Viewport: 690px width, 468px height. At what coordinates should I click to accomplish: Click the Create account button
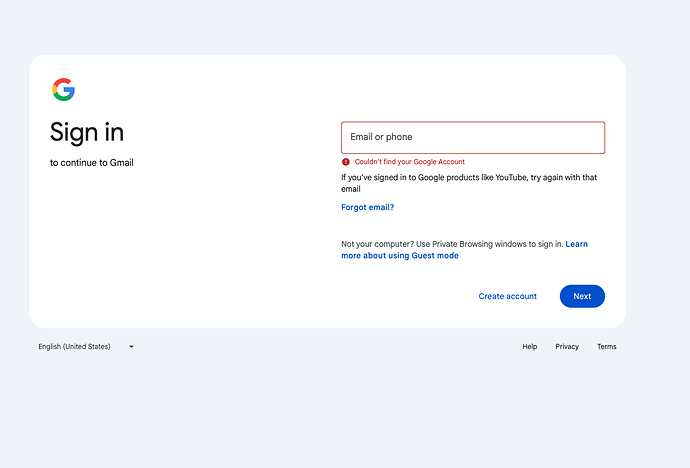(507, 296)
